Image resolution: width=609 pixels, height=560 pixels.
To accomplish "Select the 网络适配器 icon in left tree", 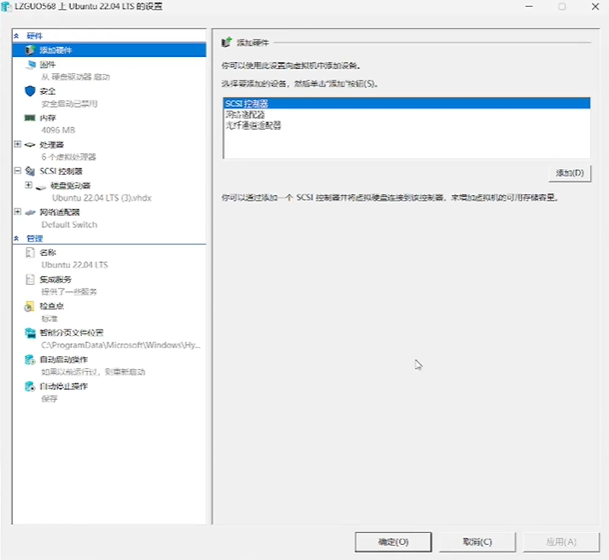I will [x=30, y=212].
